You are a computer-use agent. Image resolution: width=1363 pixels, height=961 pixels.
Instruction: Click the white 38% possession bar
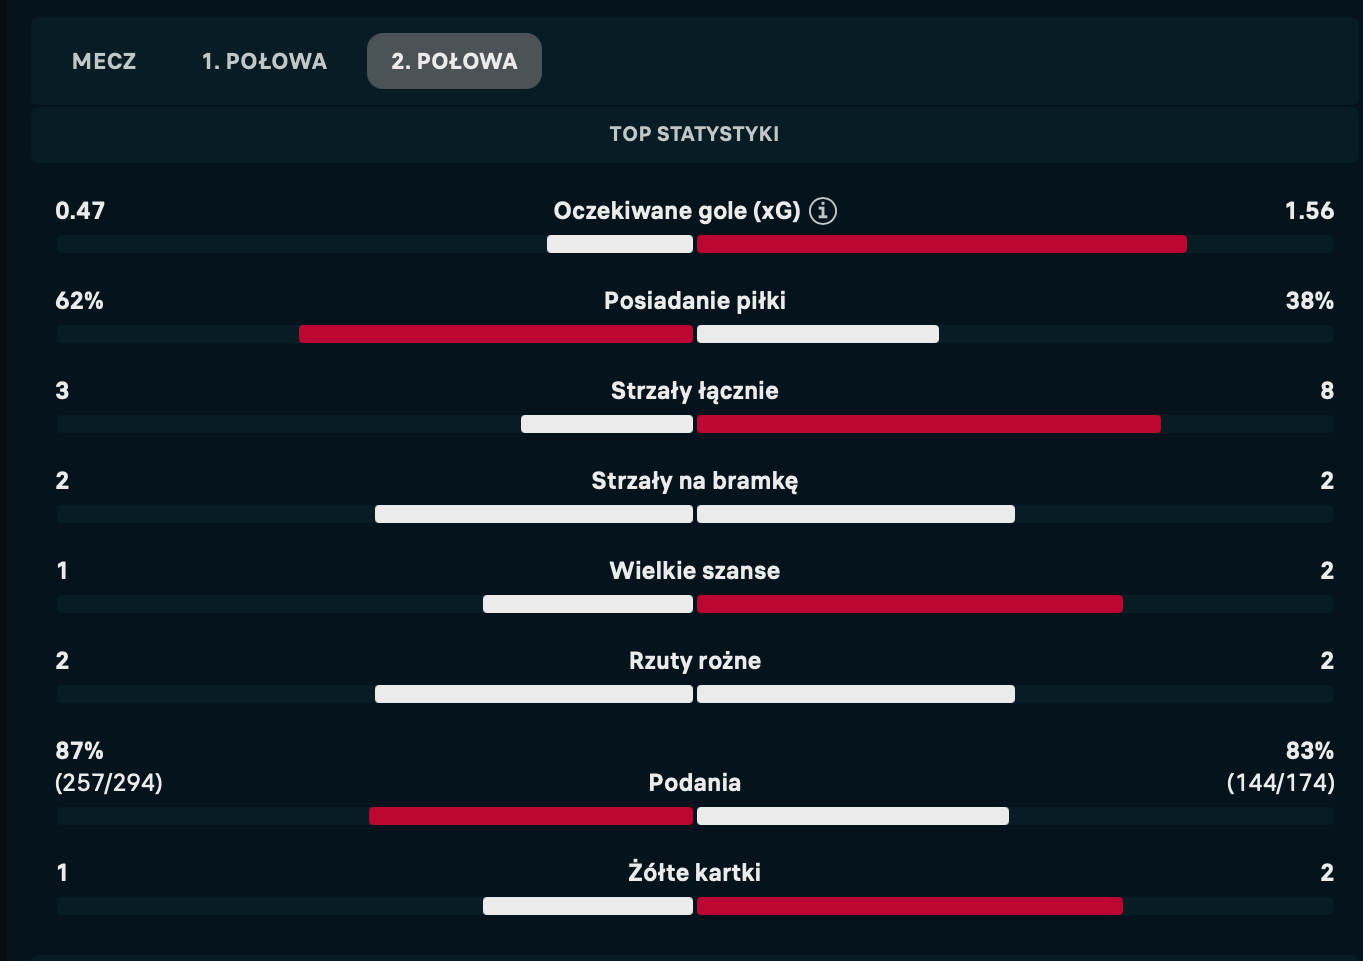pos(818,334)
